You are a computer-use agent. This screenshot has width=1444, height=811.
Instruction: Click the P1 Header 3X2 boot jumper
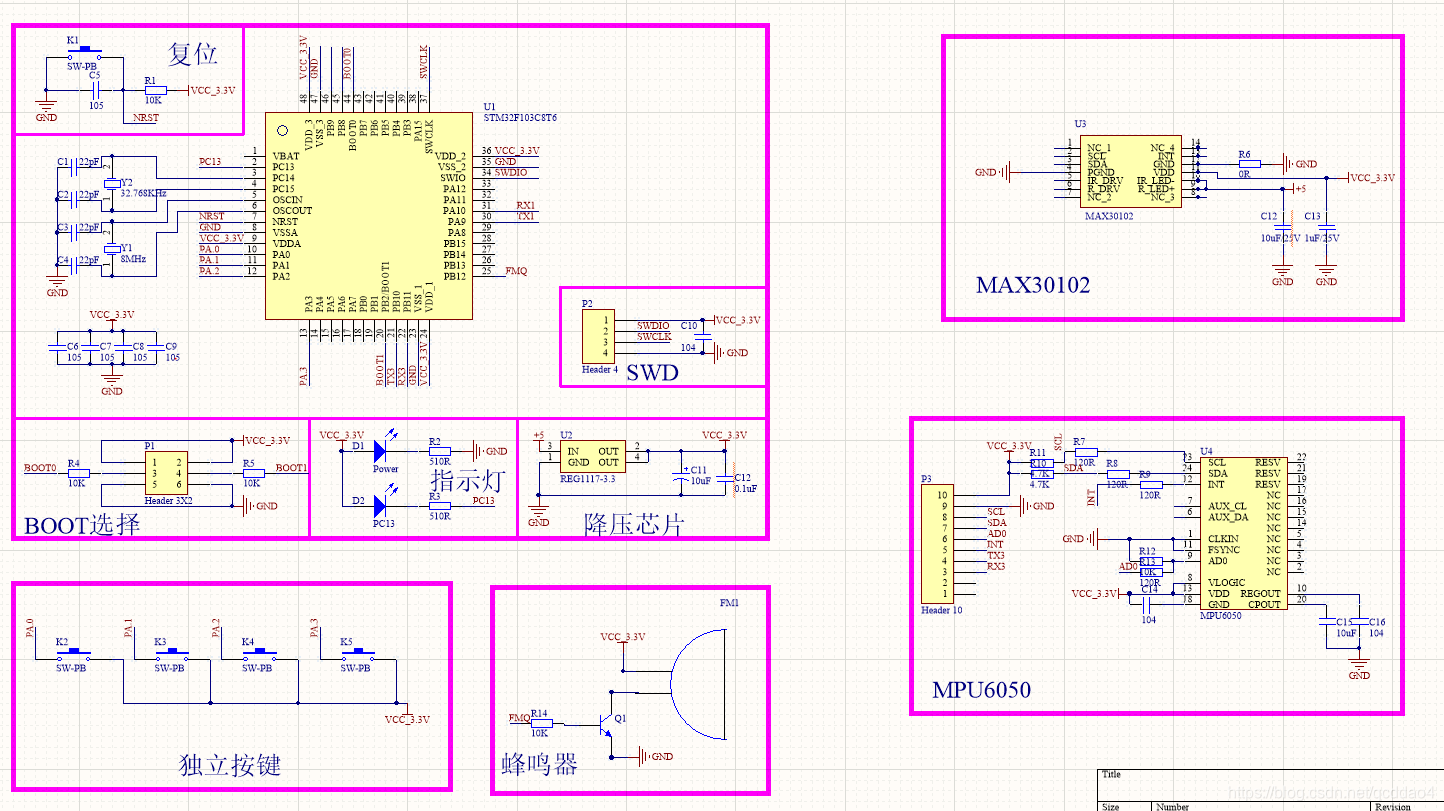coord(166,474)
